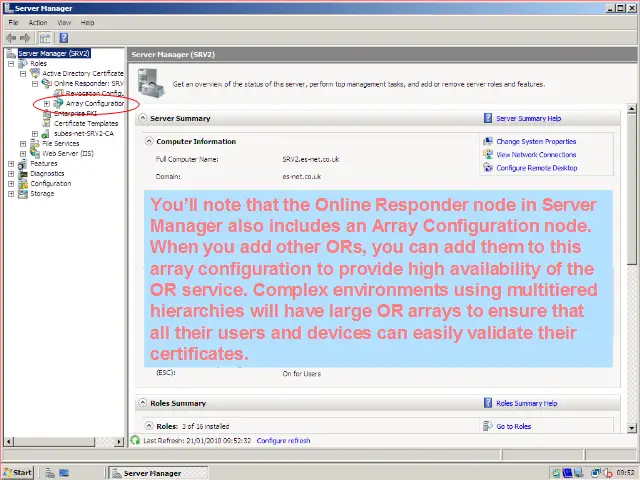Collapse the Active Directory Certificate Services node
The height and width of the screenshot is (480, 640).
click(x=23, y=74)
